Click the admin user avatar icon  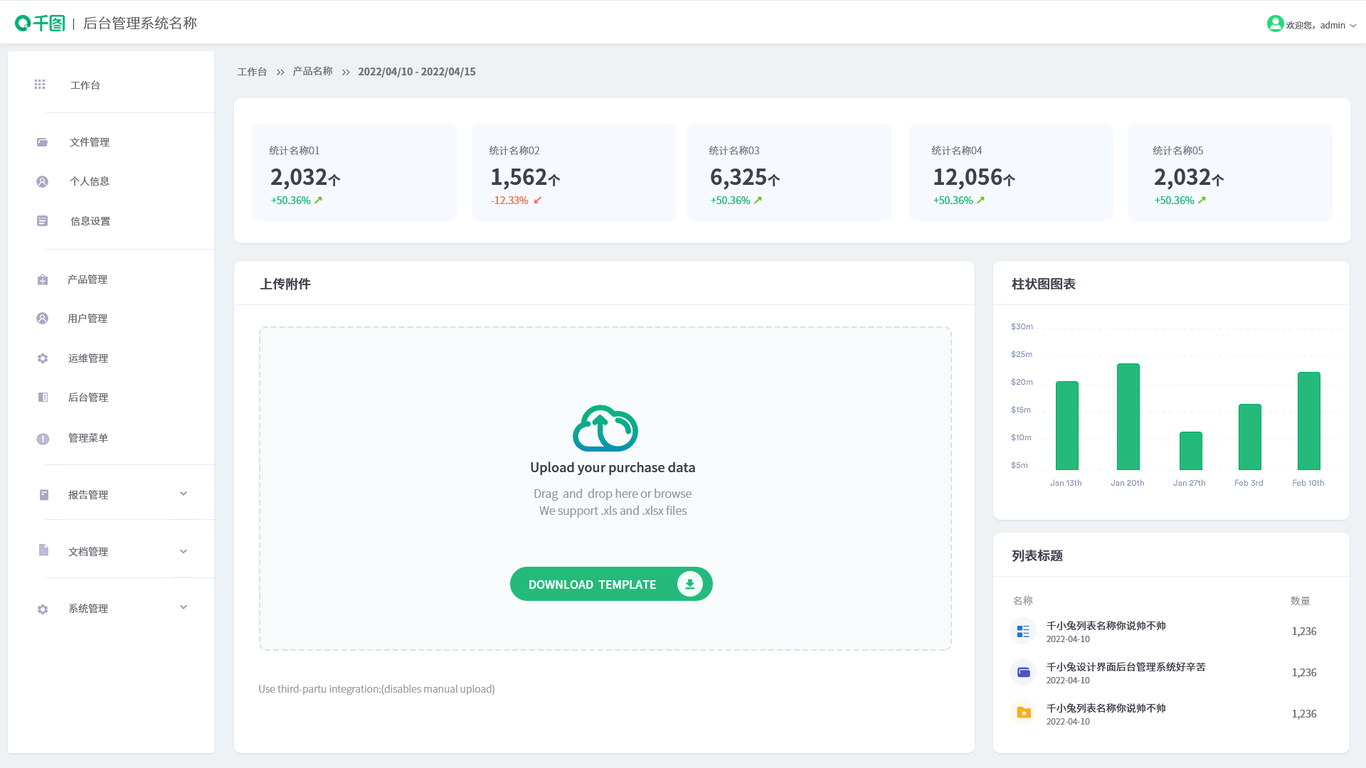click(1275, 24)
